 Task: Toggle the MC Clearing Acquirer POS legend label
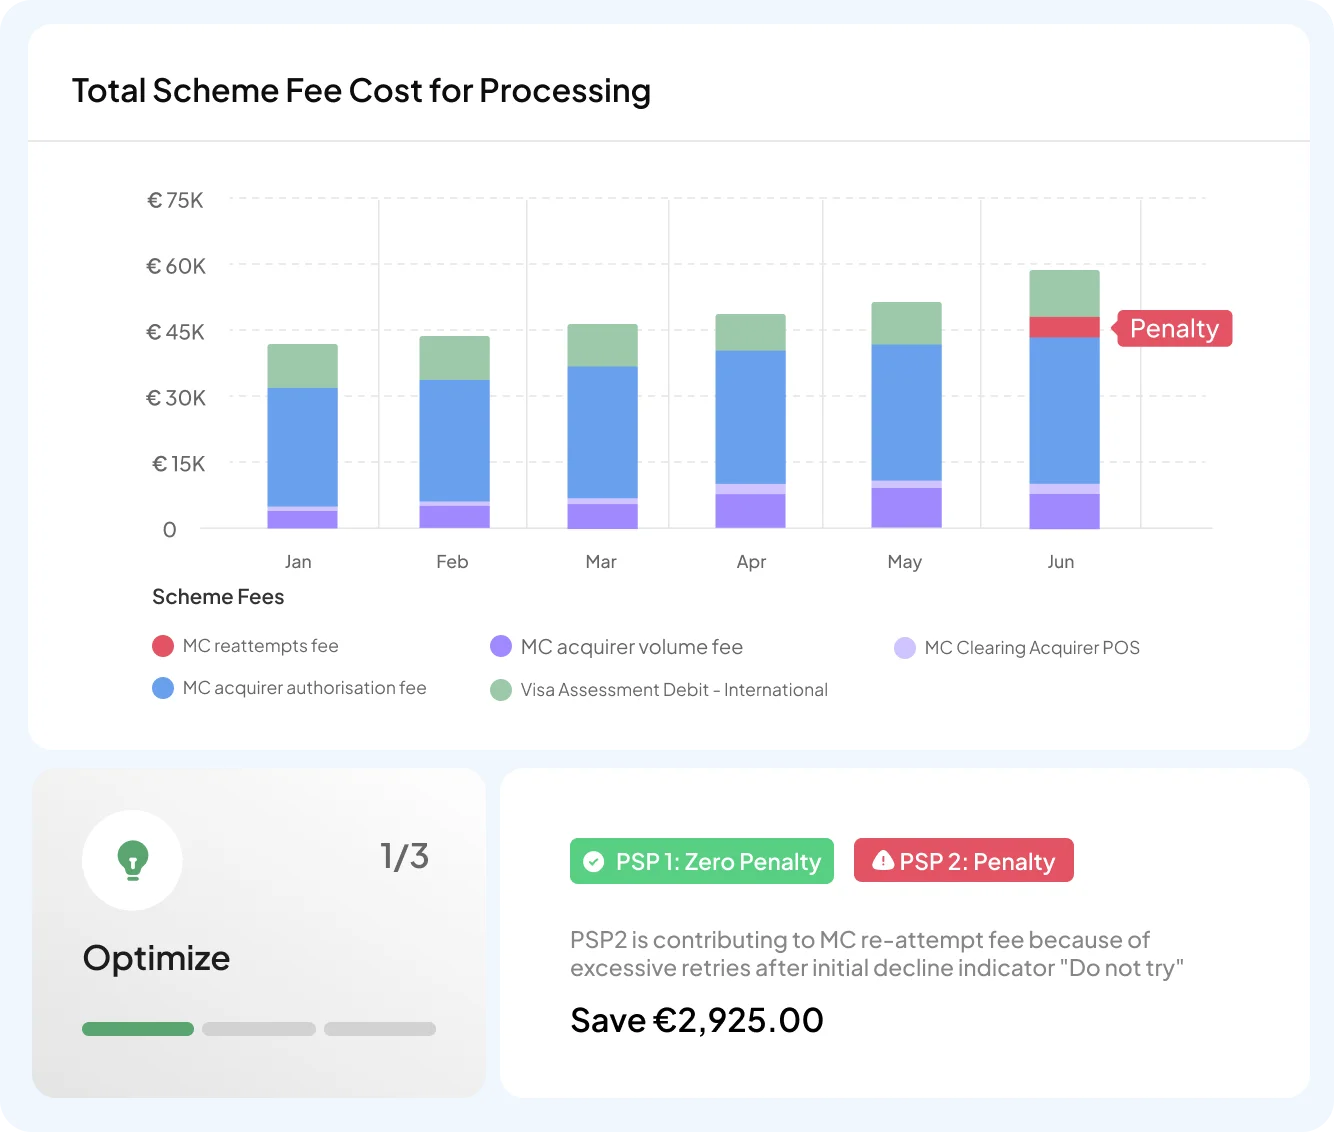coord(1031,648)
